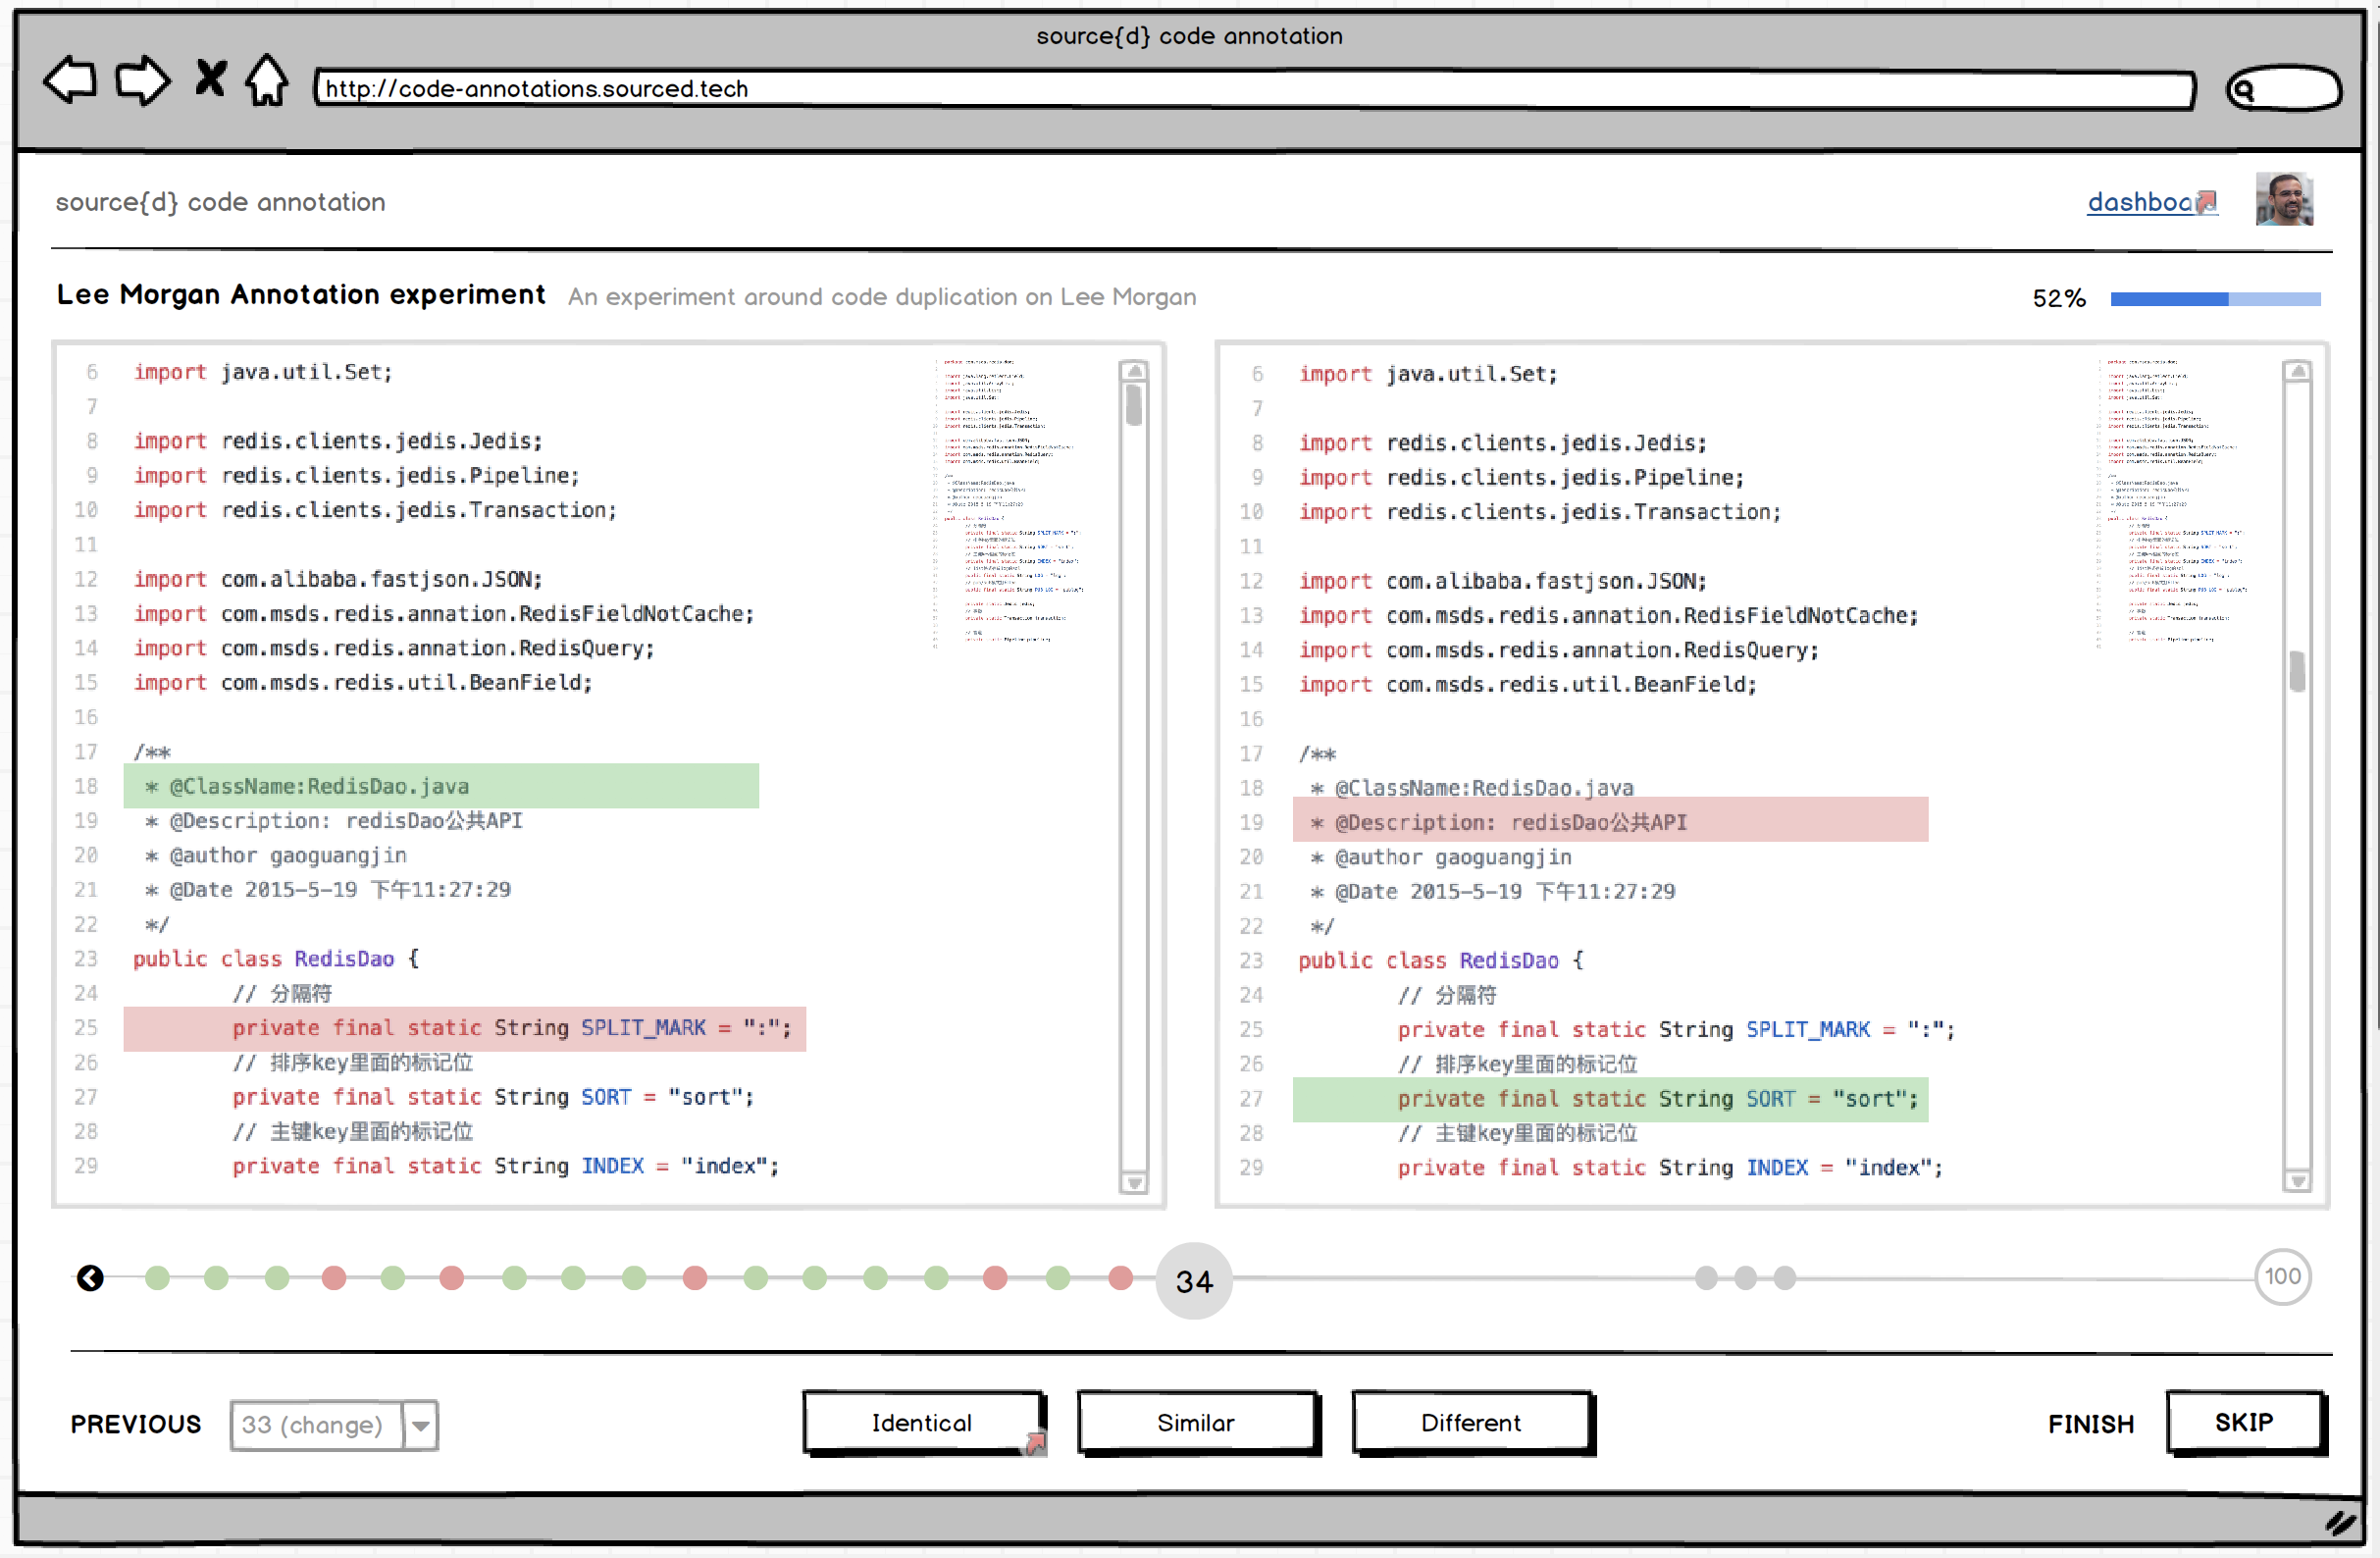Jump to the 100 end marker
This screenshot has width=2380, height=1558.
tap(2282, 1276)
